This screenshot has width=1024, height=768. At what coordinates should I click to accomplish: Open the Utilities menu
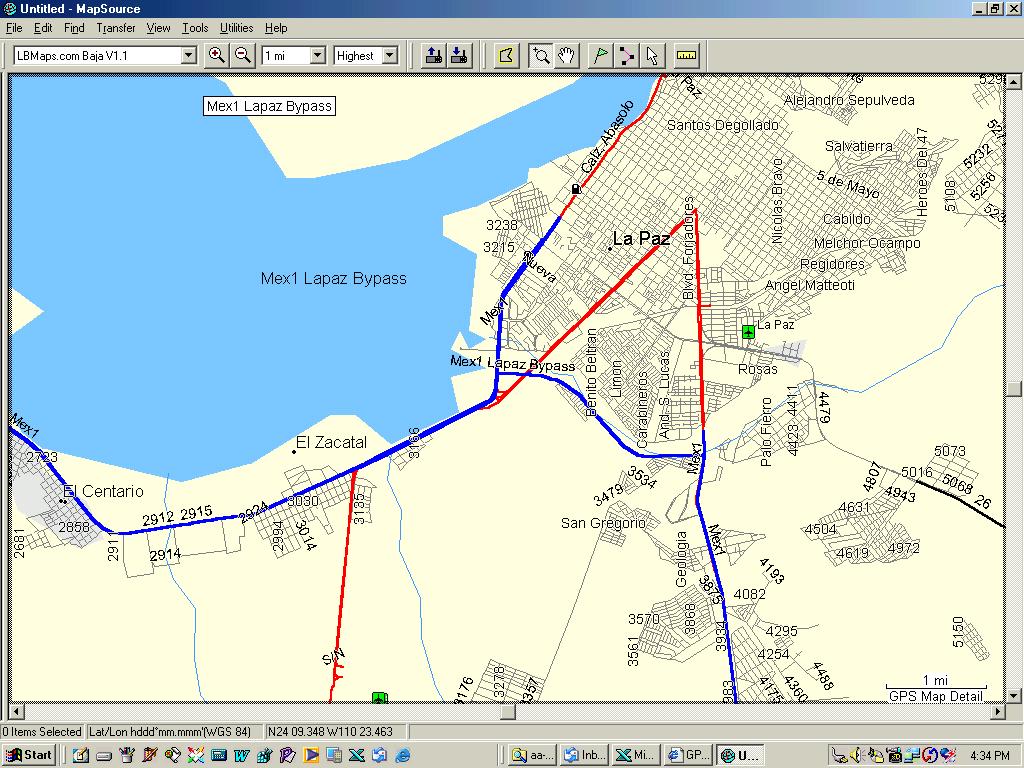236,28
